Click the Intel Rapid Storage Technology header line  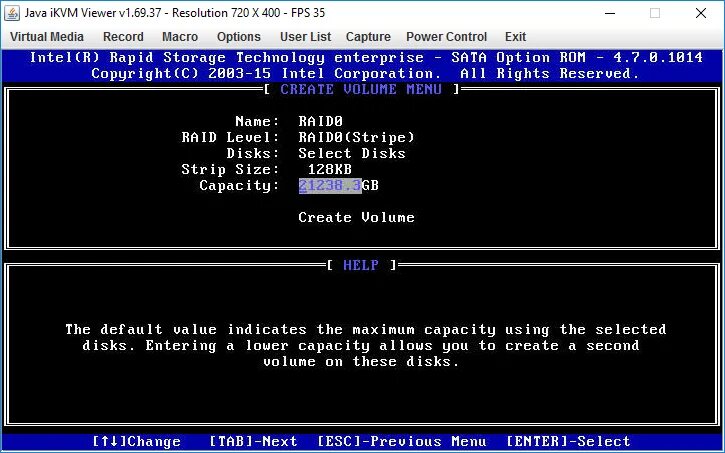pyautogui.click(x=366, y=58)
